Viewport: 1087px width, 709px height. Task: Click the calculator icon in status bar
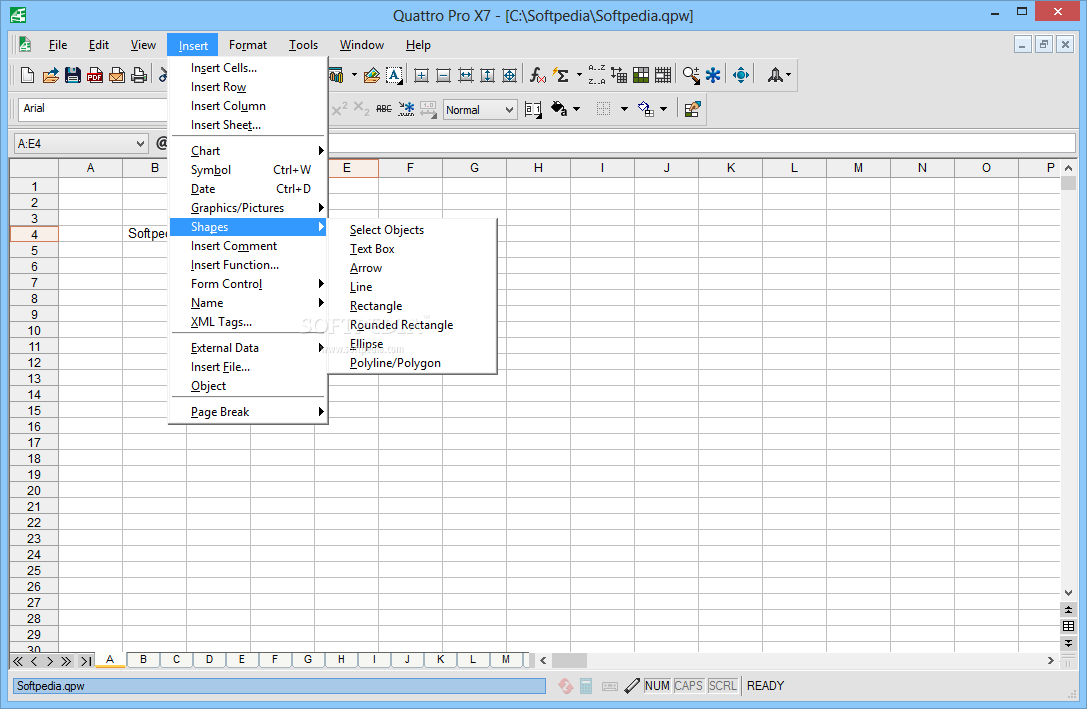coord(586,686)
